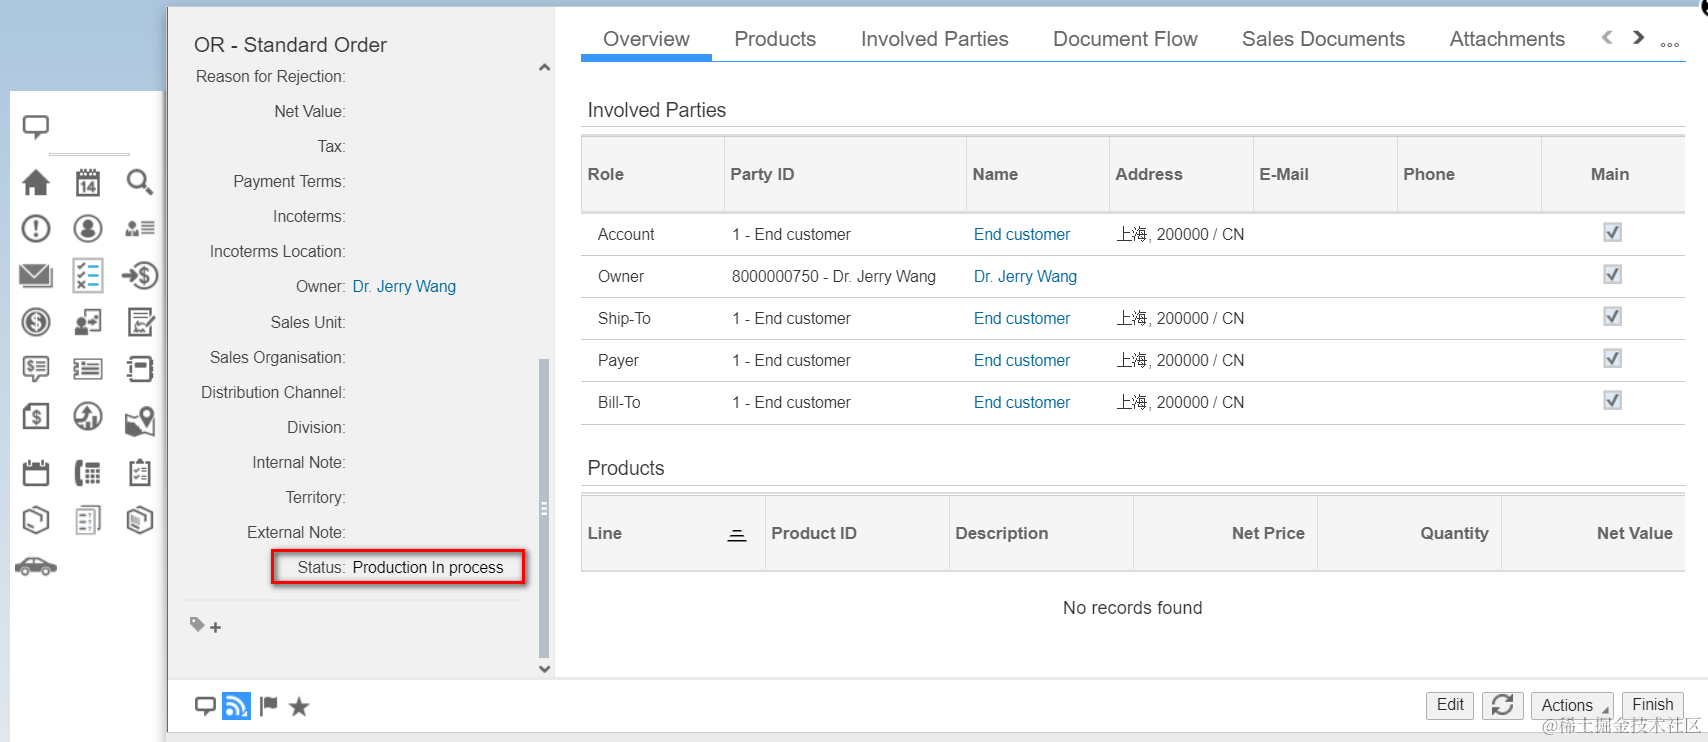Open the calendar icon showing 14
This screenshot has height=742, width=1708.
coord(88,182)
